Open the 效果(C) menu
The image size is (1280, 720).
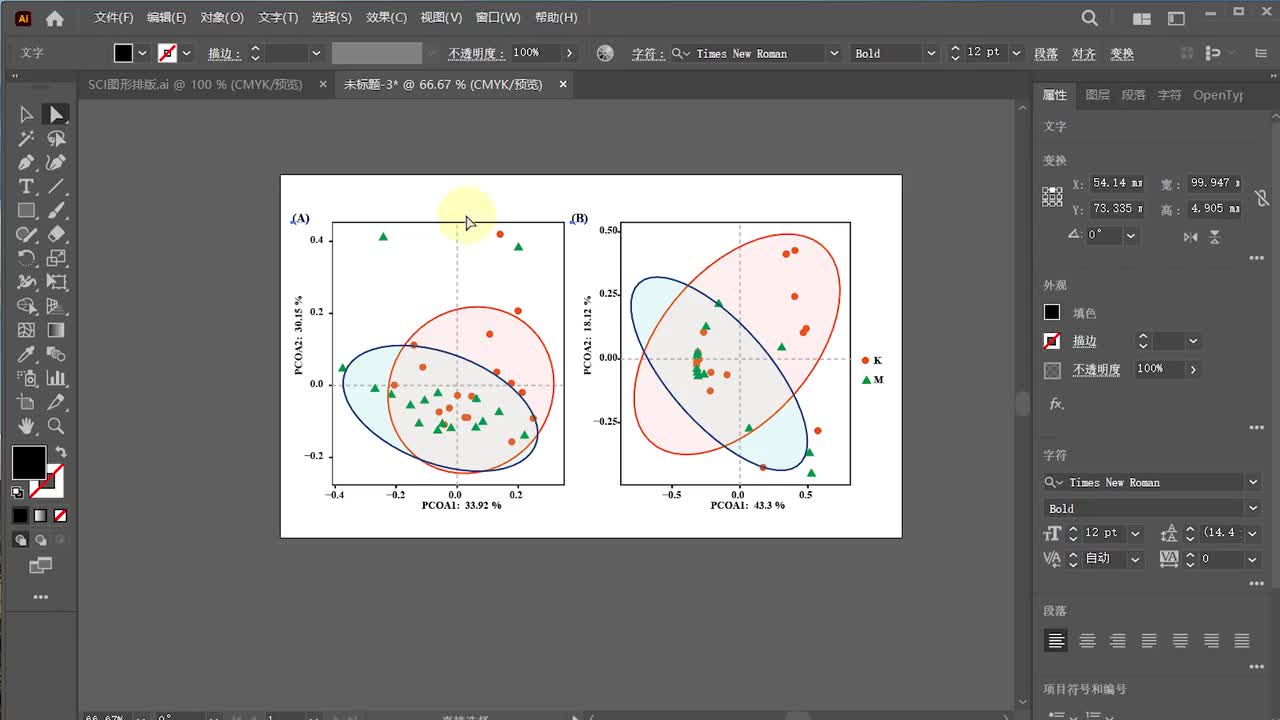click(386, 17)
